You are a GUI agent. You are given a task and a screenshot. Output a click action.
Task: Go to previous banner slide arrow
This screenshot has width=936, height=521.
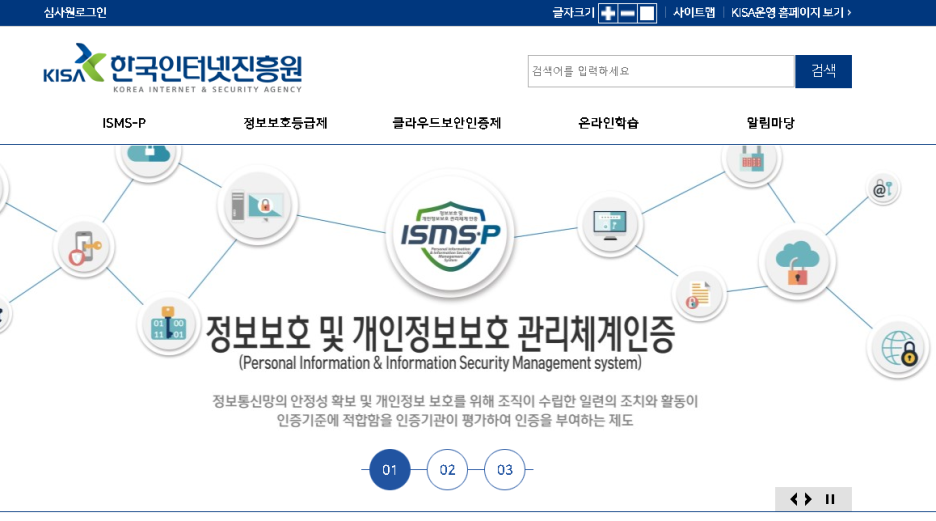point(793,499)
